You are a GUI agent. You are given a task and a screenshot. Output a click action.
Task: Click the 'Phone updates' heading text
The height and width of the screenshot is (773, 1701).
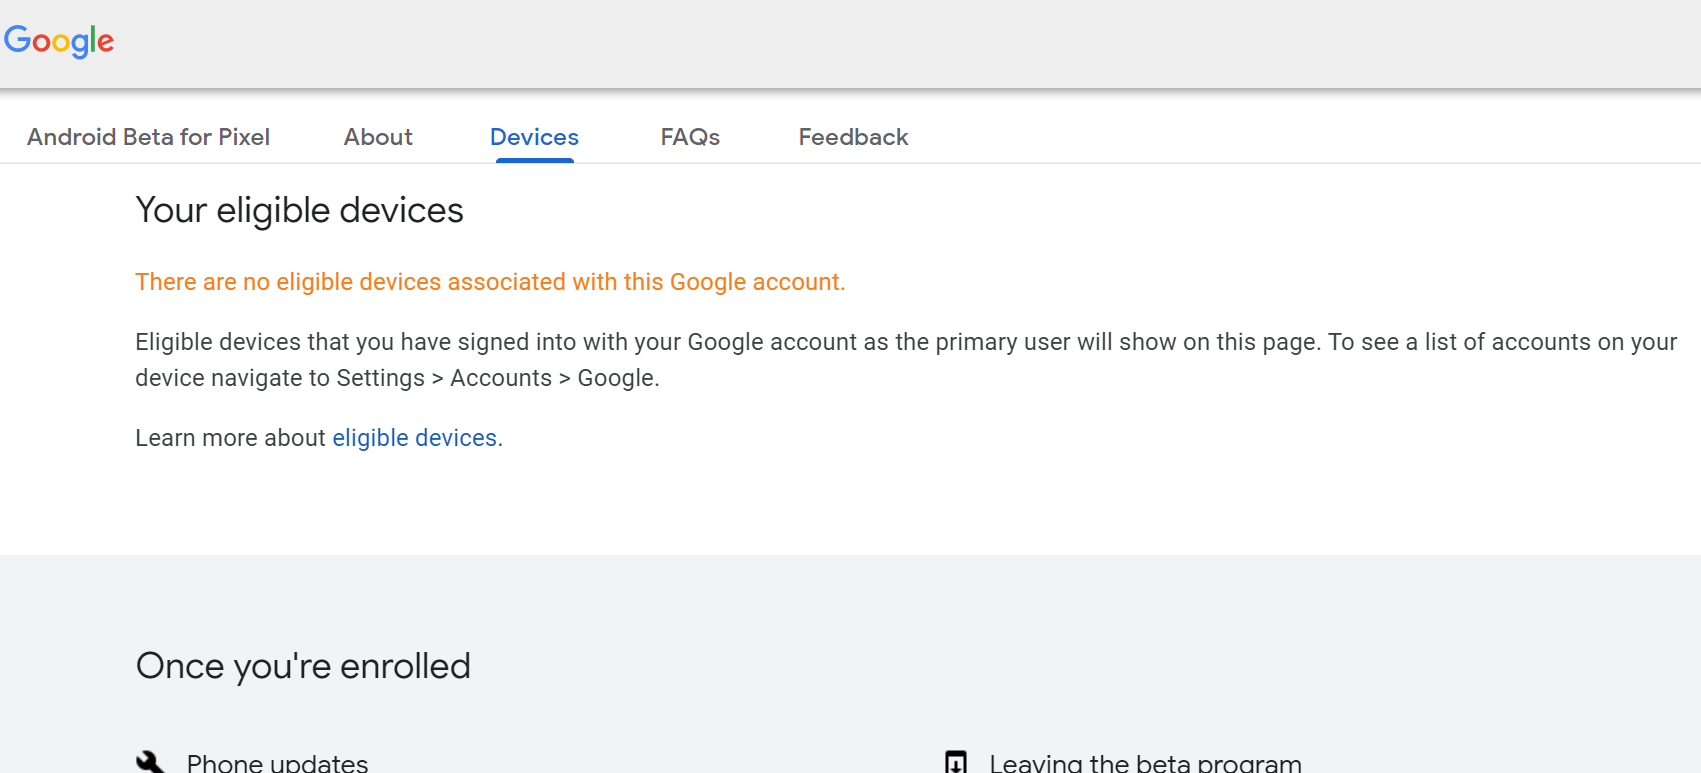(x=277, y=763)
